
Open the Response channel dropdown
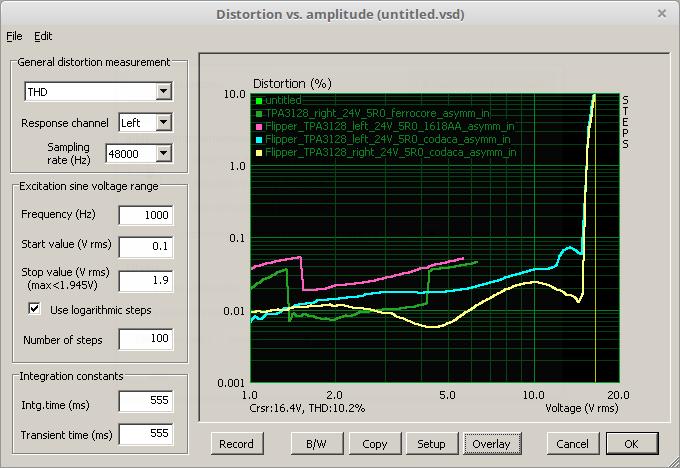point(163,123)
